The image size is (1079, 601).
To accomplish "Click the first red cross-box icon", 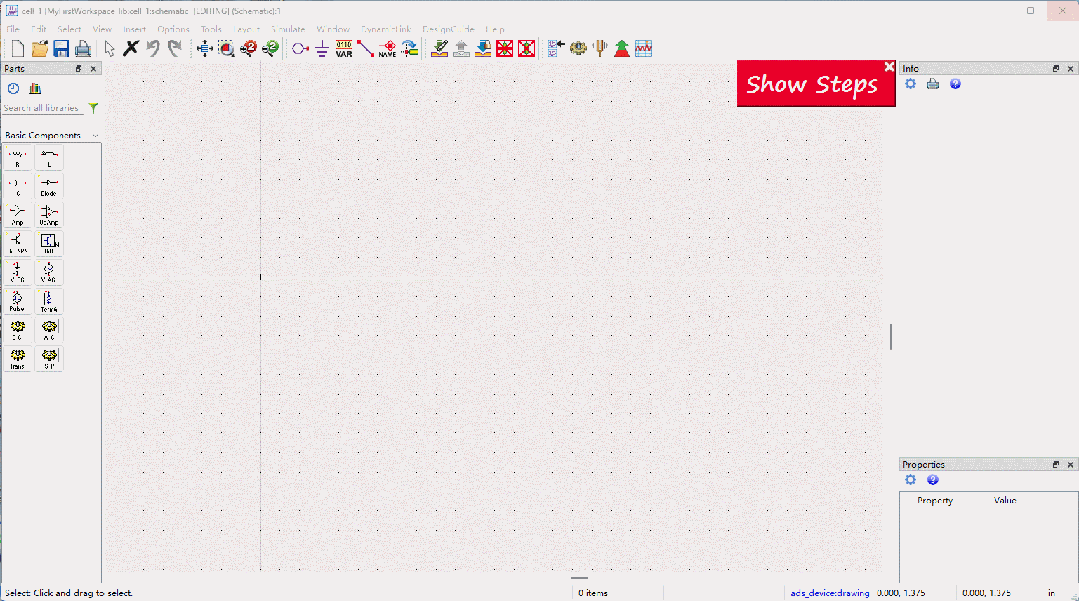I will (504, 48).
